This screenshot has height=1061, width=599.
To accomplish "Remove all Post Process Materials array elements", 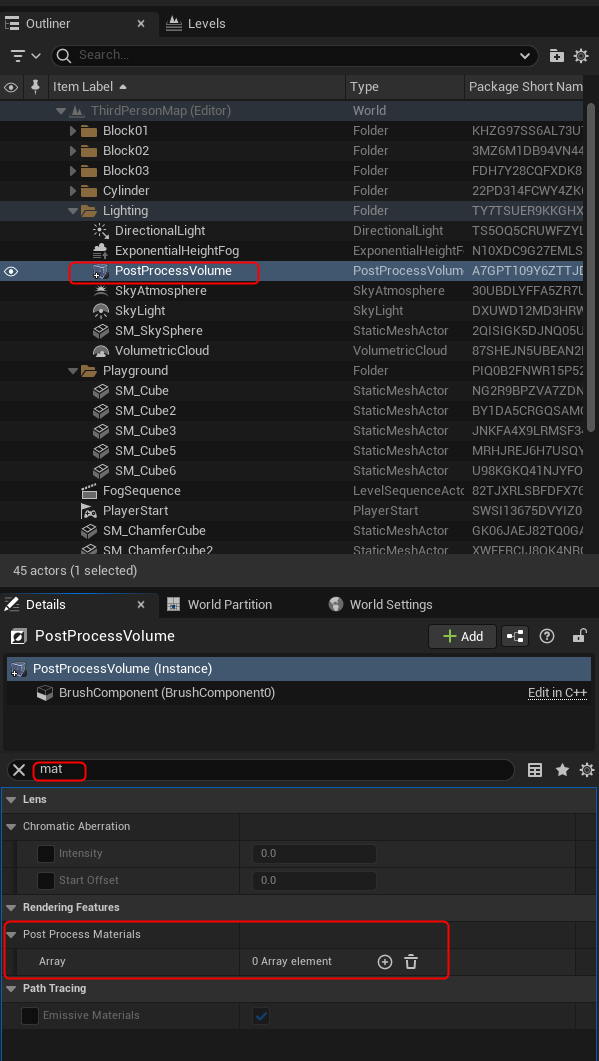I will [411, 962].
